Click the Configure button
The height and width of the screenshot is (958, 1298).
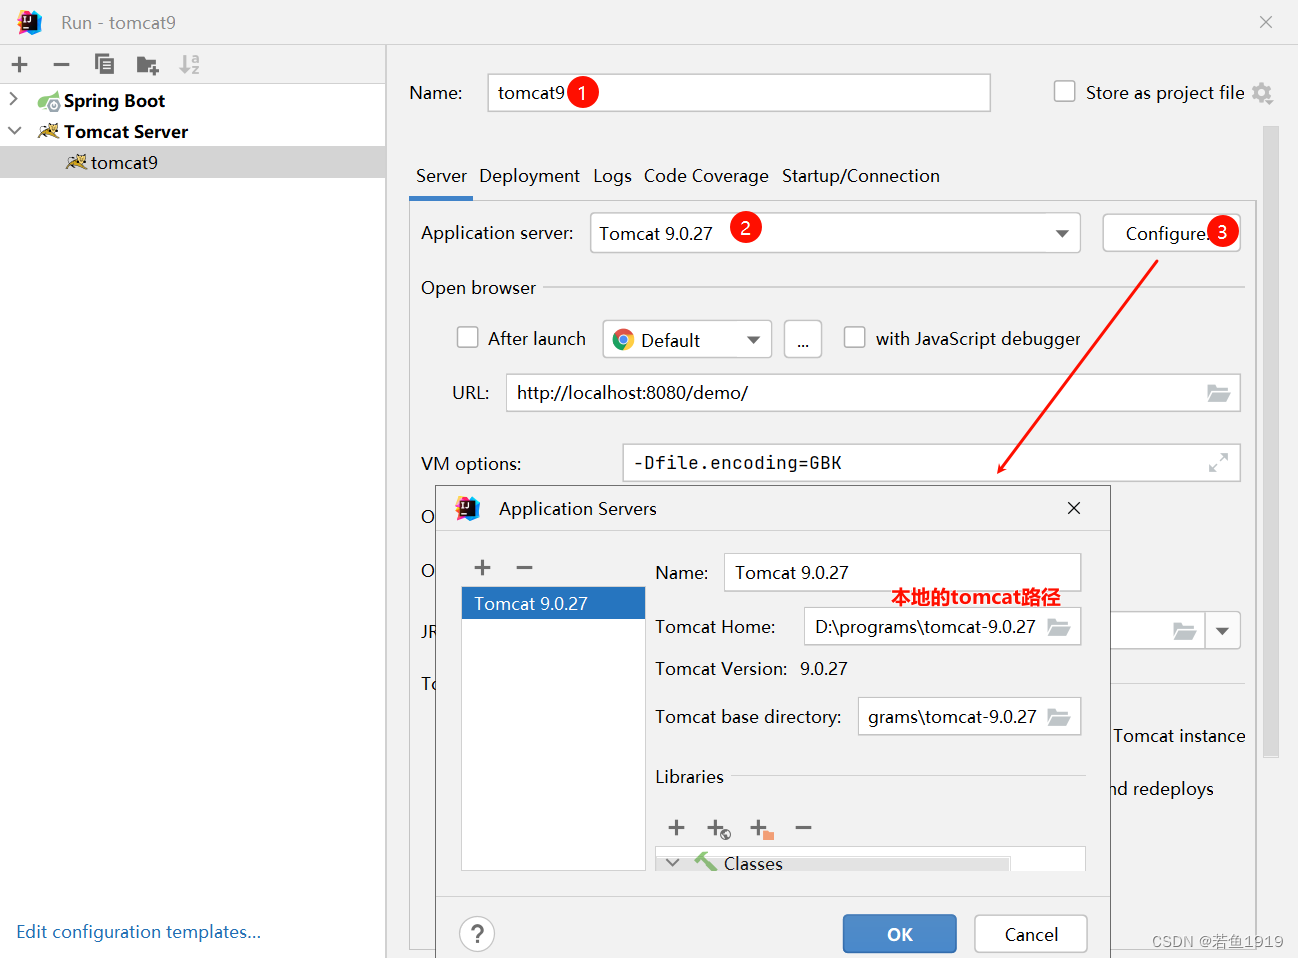click(1171, 233)
